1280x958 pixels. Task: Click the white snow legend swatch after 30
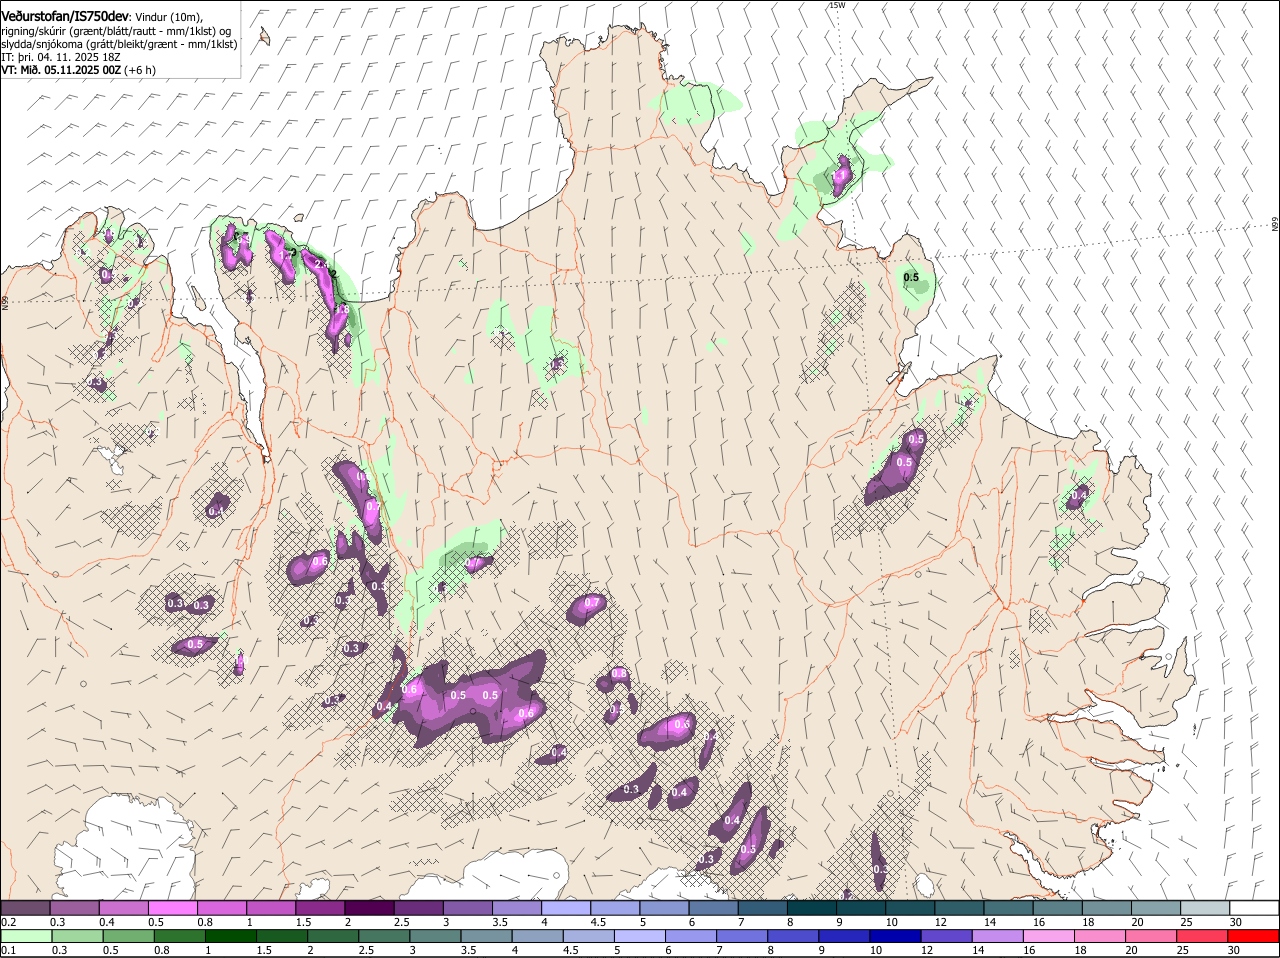click(1254, 908)
